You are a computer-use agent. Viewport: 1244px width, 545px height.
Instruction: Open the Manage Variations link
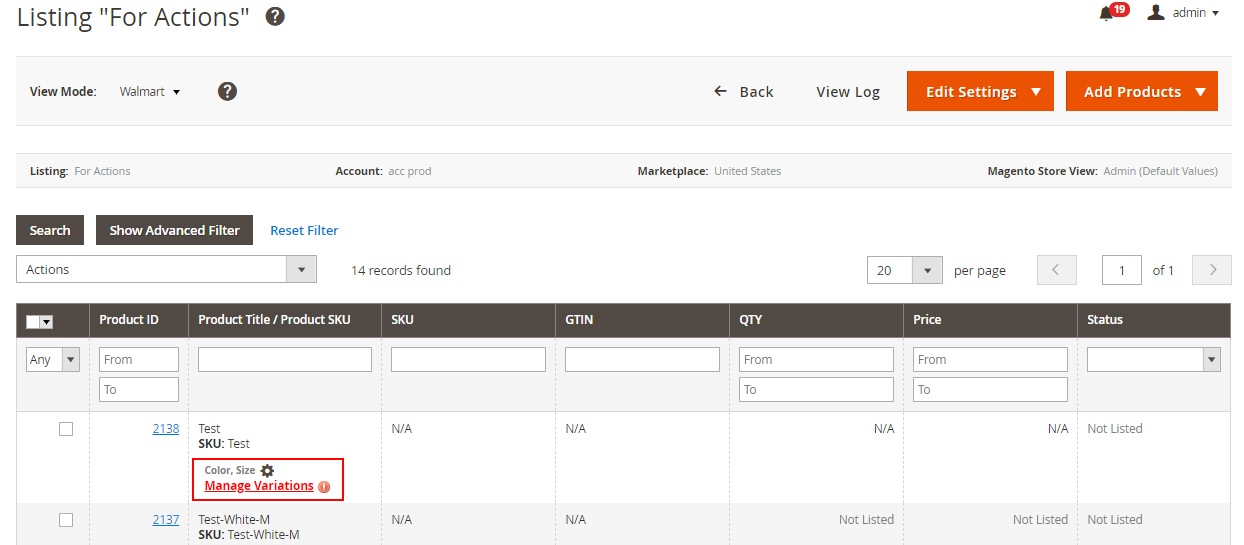pyautogui.click(x=259, y=486)
